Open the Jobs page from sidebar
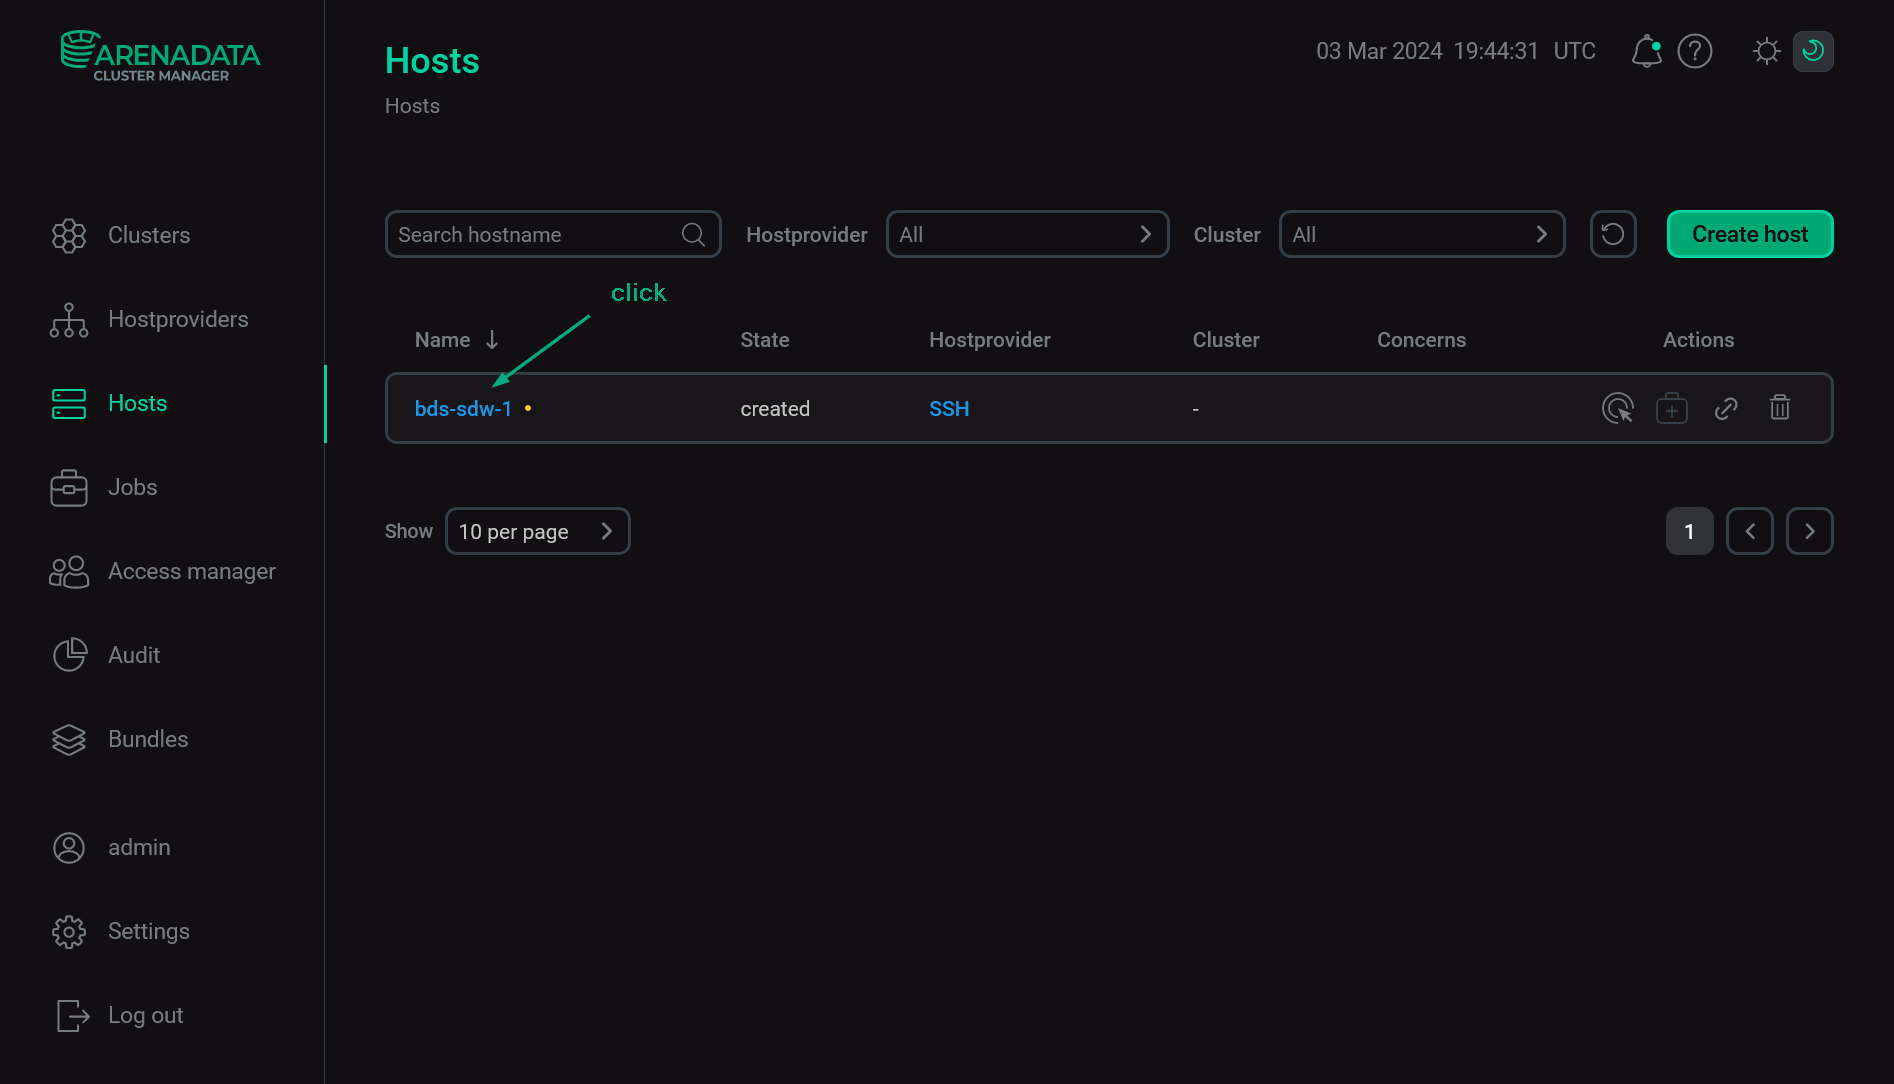This screenshot has width=1894, height=1084. click(x=131, y=487)
